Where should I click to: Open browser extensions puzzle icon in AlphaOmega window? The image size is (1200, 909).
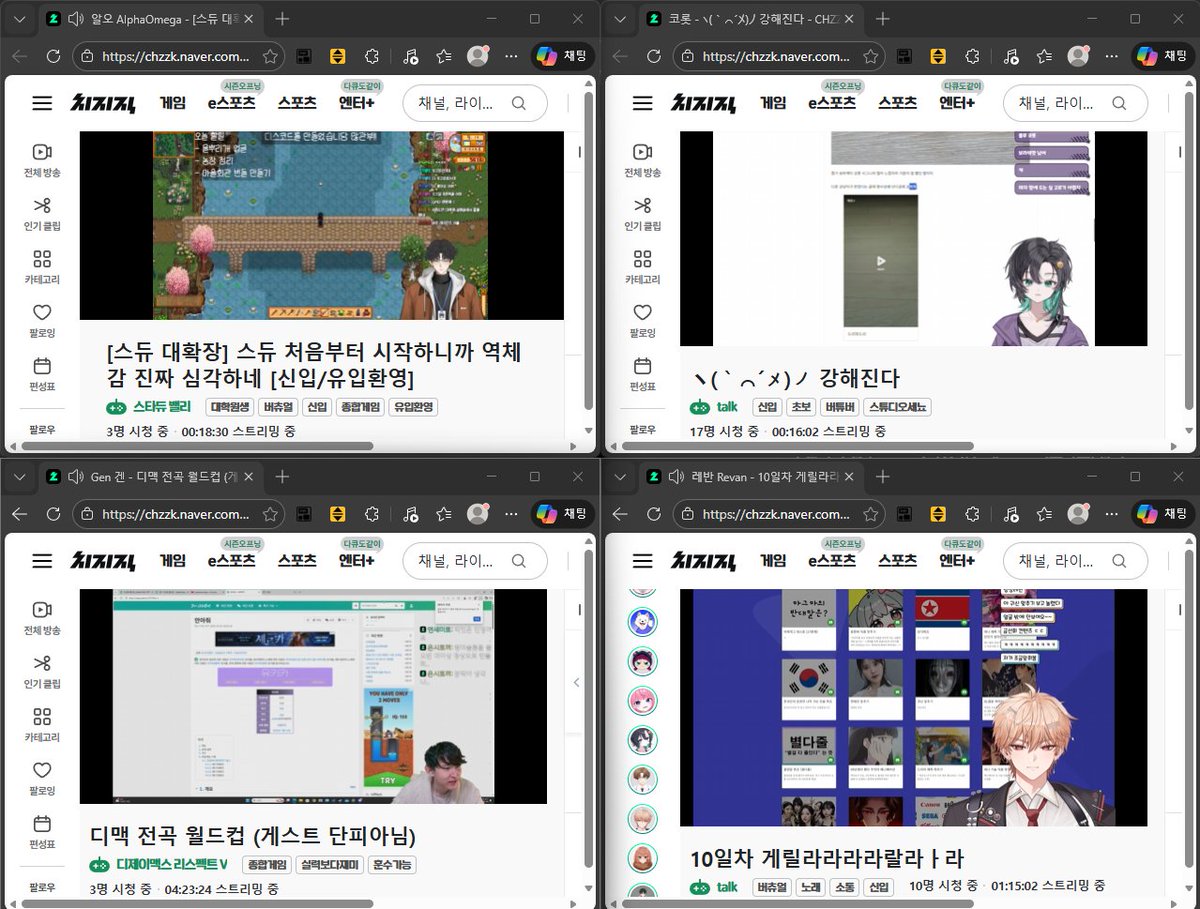(371, 57)
